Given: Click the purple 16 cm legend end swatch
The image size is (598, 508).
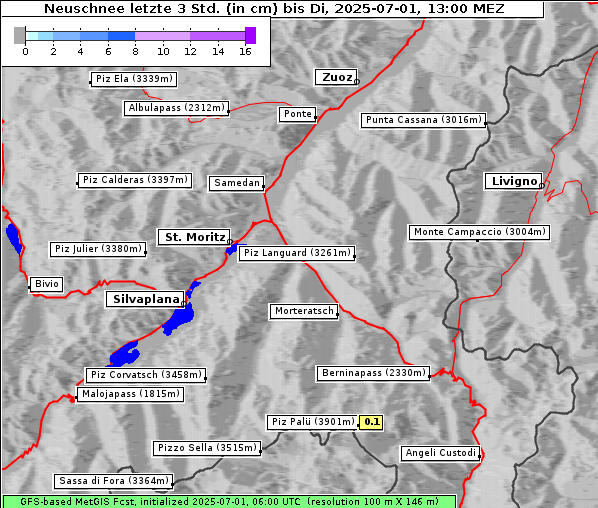Looking at the screenshot, I should [251, 35].
